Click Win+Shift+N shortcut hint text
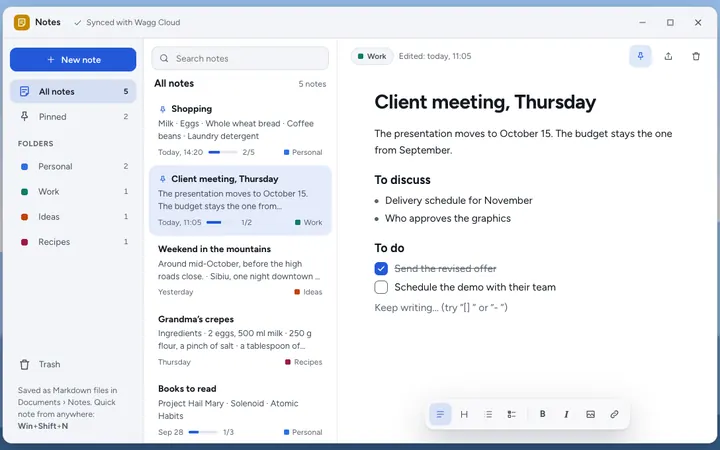 coord(43,426)
